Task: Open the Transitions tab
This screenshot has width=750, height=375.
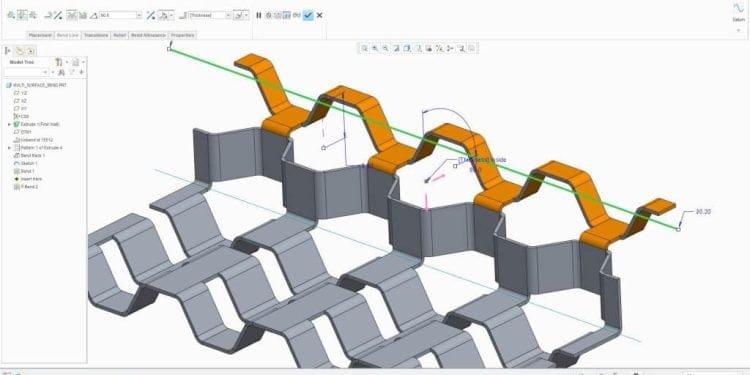Action: (x=96, y=35)
